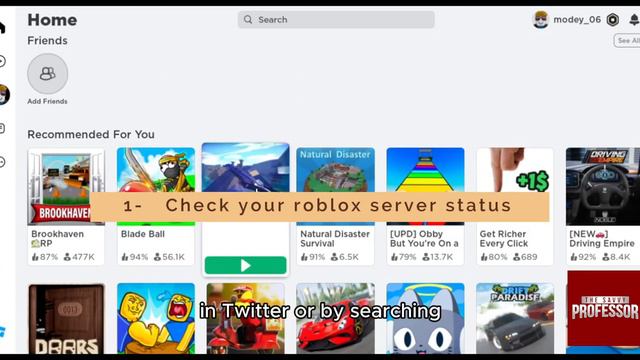
Task: Open the Robux hexagon icon
Action: tap(613, 20)
